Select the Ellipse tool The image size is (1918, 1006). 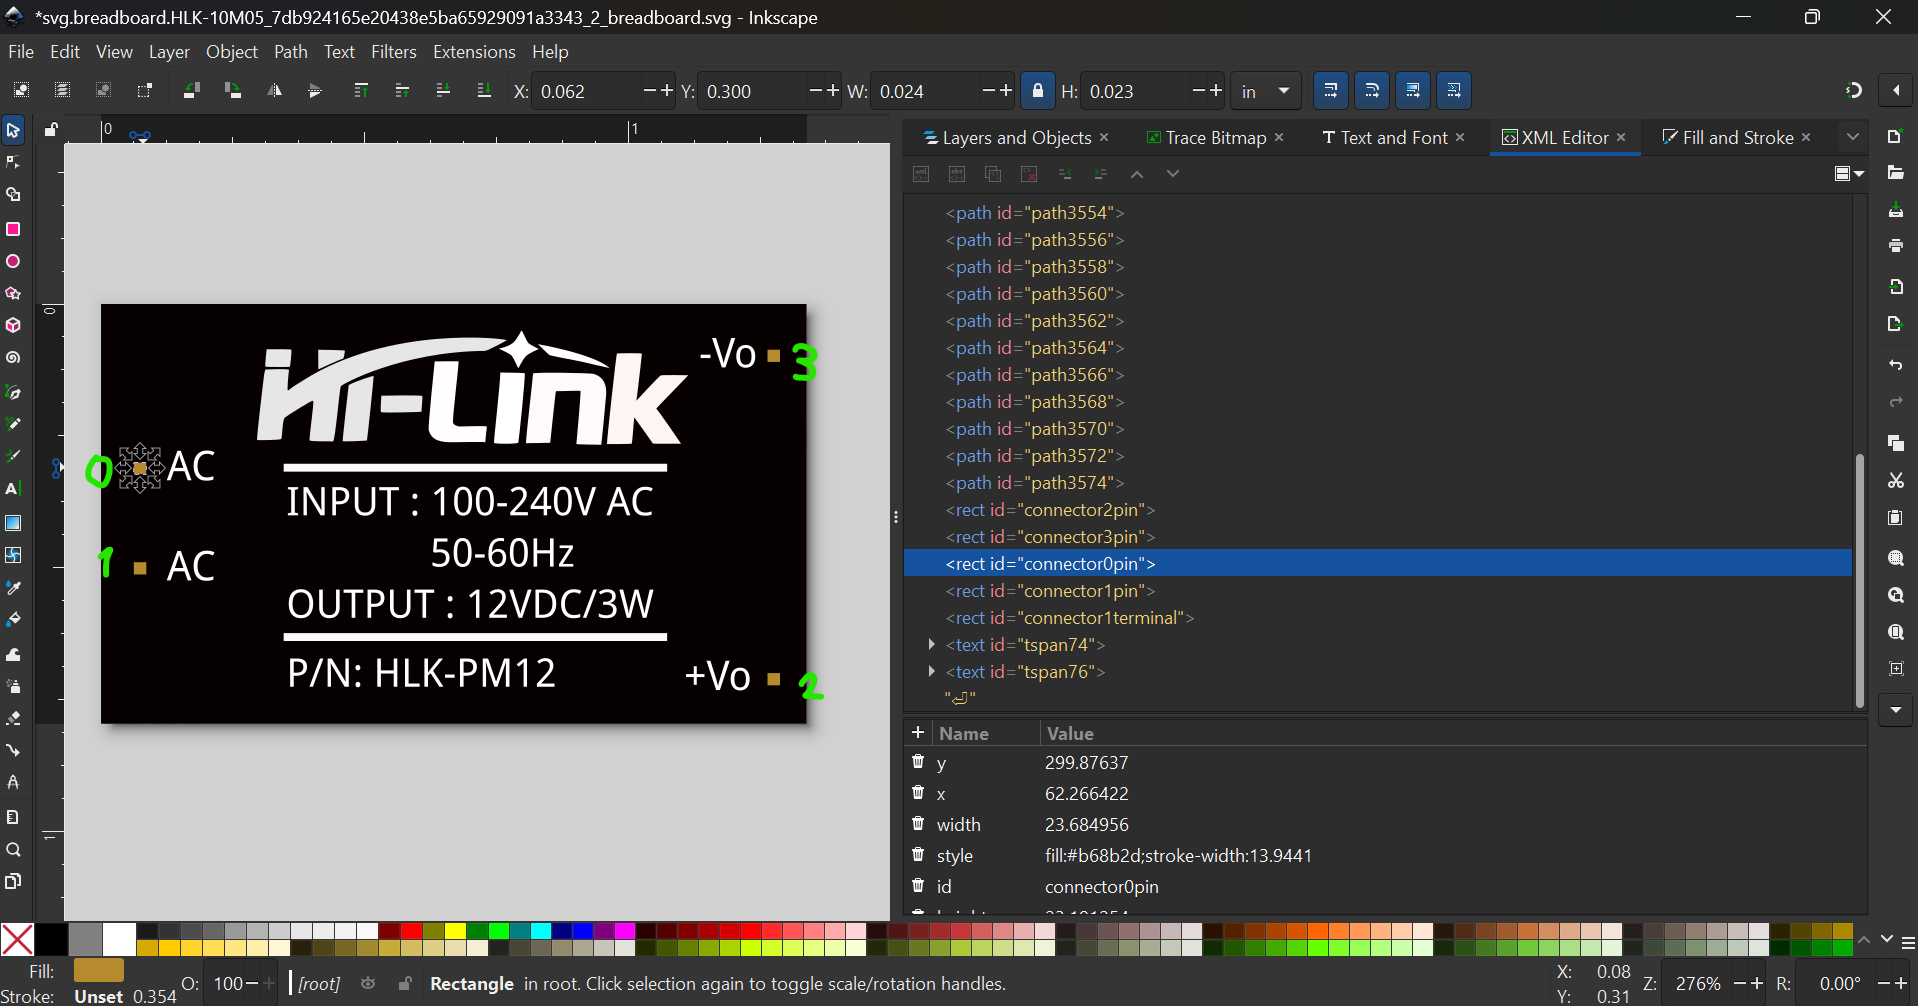click(13, 261)
